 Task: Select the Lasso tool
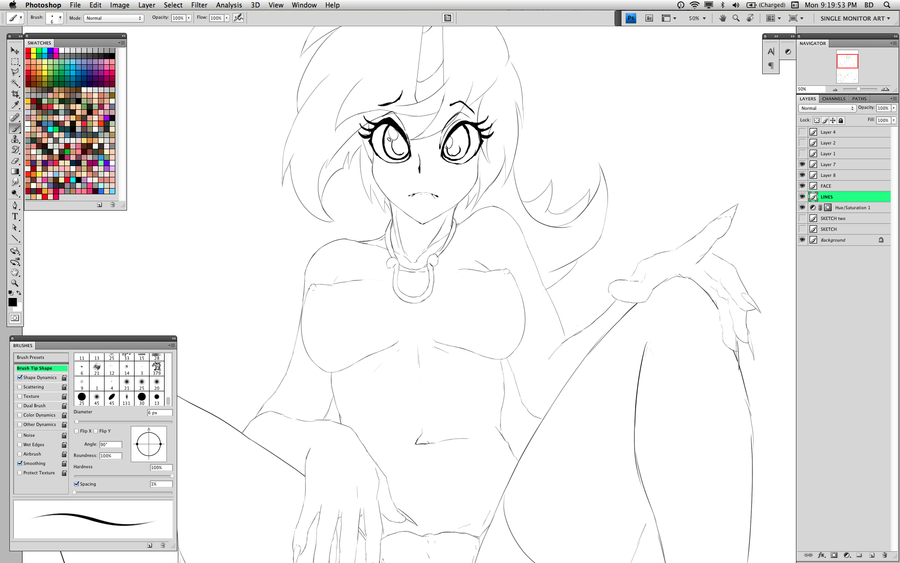[15, 72]
